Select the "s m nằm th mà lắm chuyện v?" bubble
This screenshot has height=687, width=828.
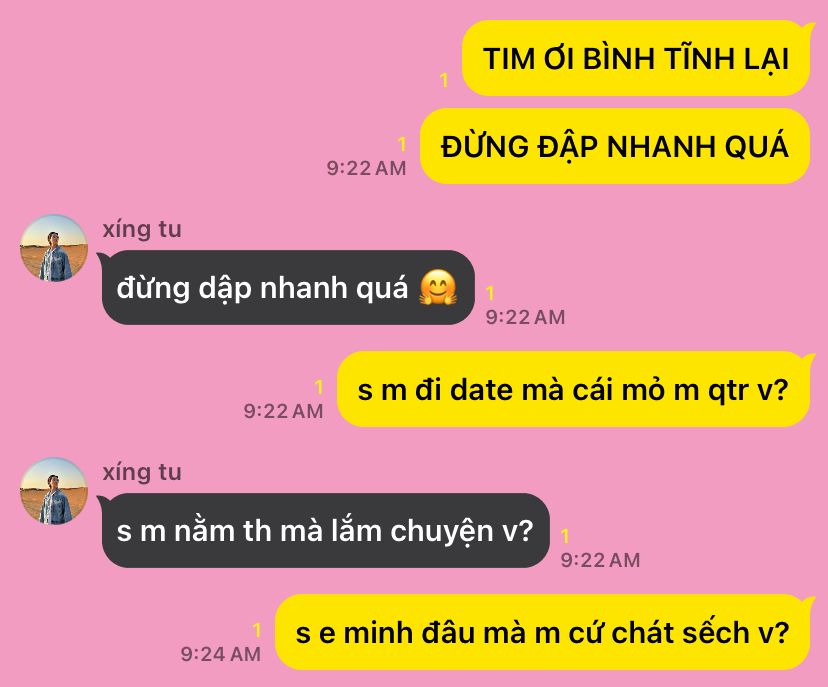click(325, 531)
